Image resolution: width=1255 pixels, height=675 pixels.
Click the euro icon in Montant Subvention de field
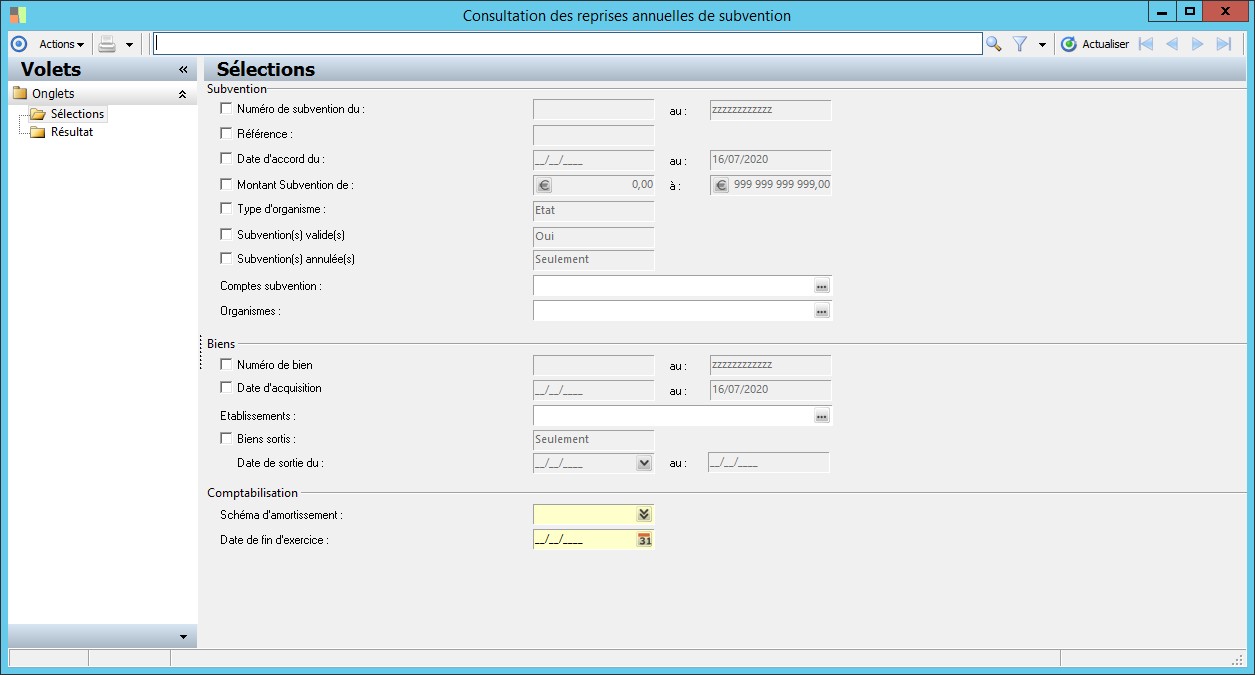coord(544,185)
